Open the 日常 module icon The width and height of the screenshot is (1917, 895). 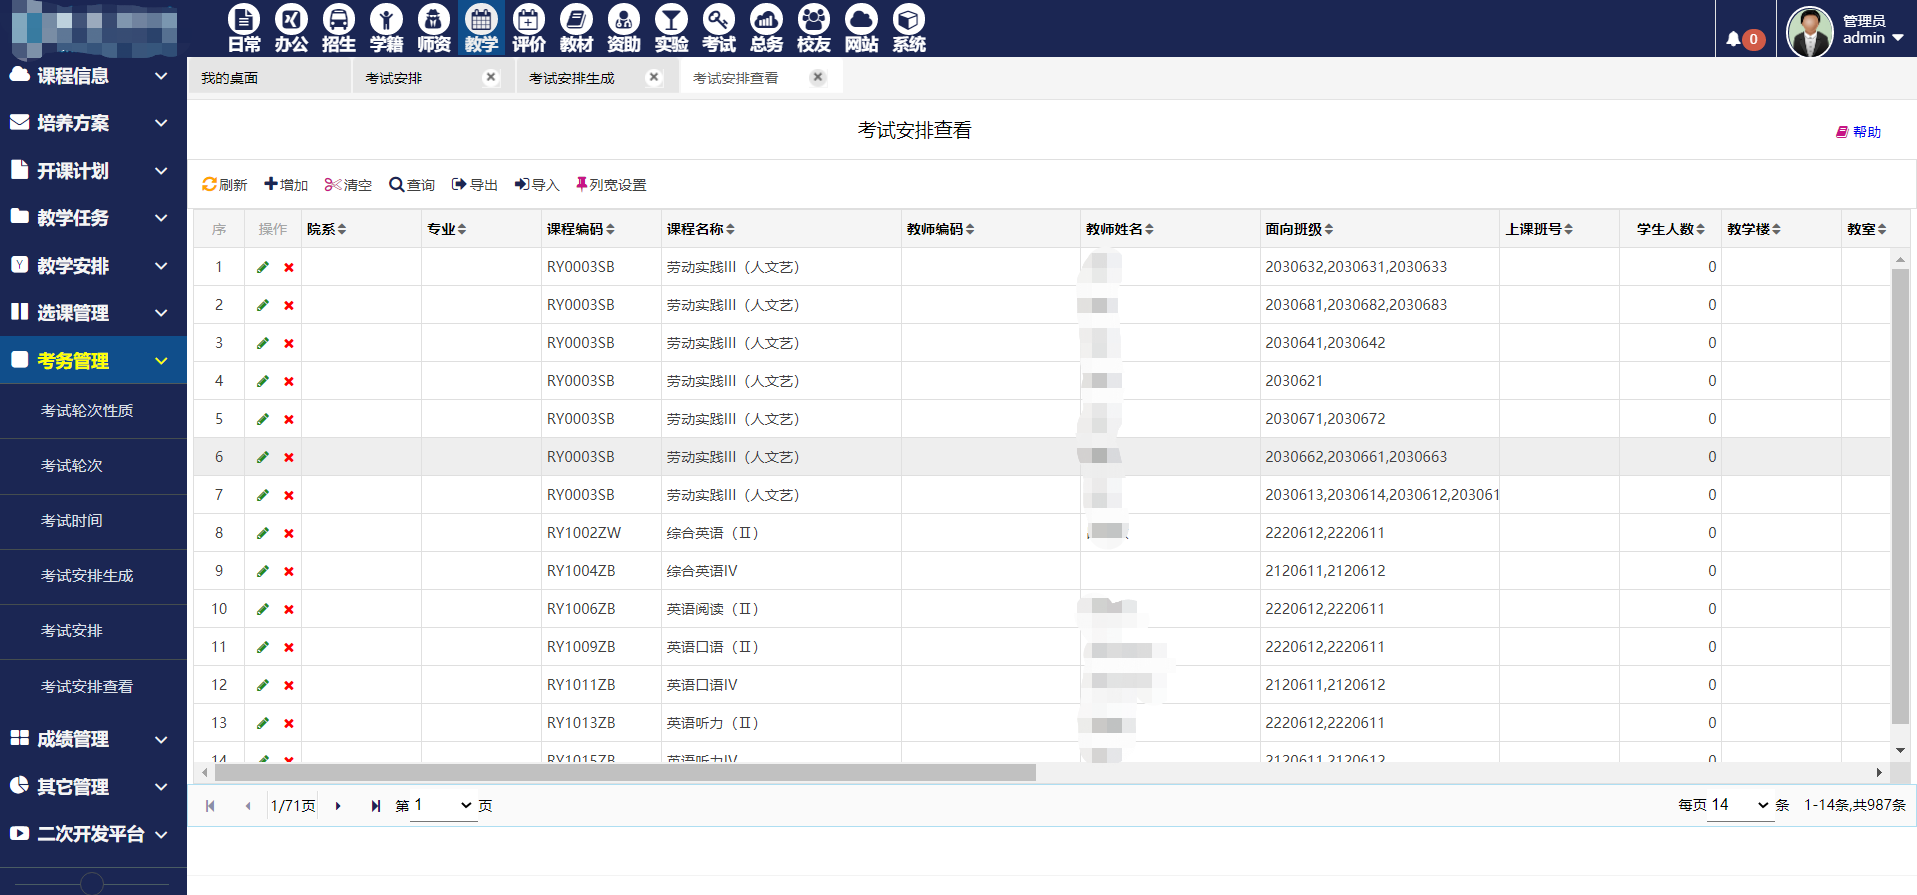[x=244, y=28]
